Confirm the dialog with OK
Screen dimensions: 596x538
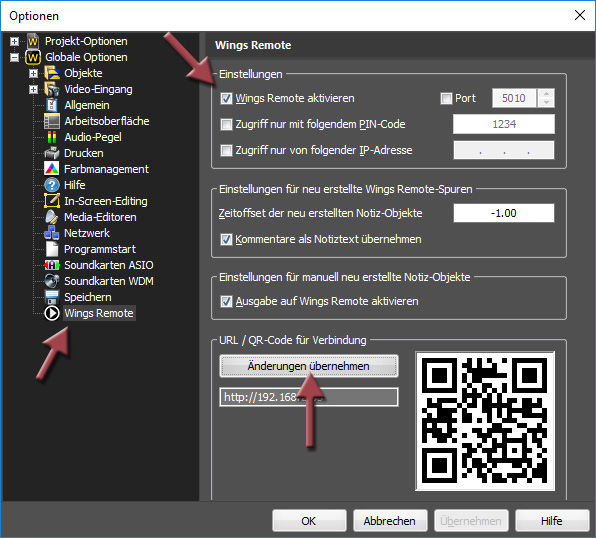(x=309, y=521)
